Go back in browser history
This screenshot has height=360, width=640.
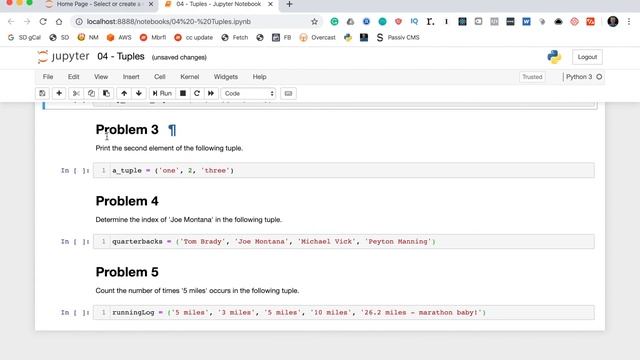[11, 22]
